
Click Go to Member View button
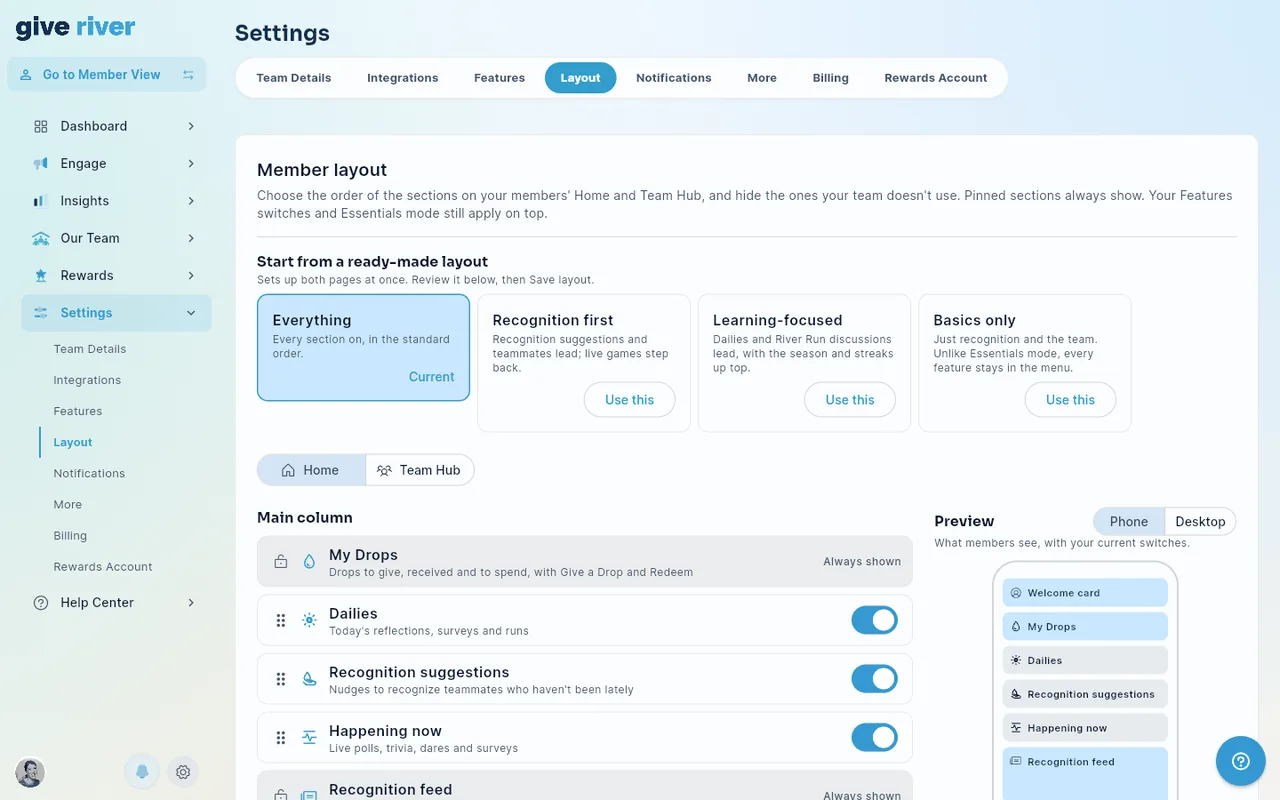click(107, 75)
